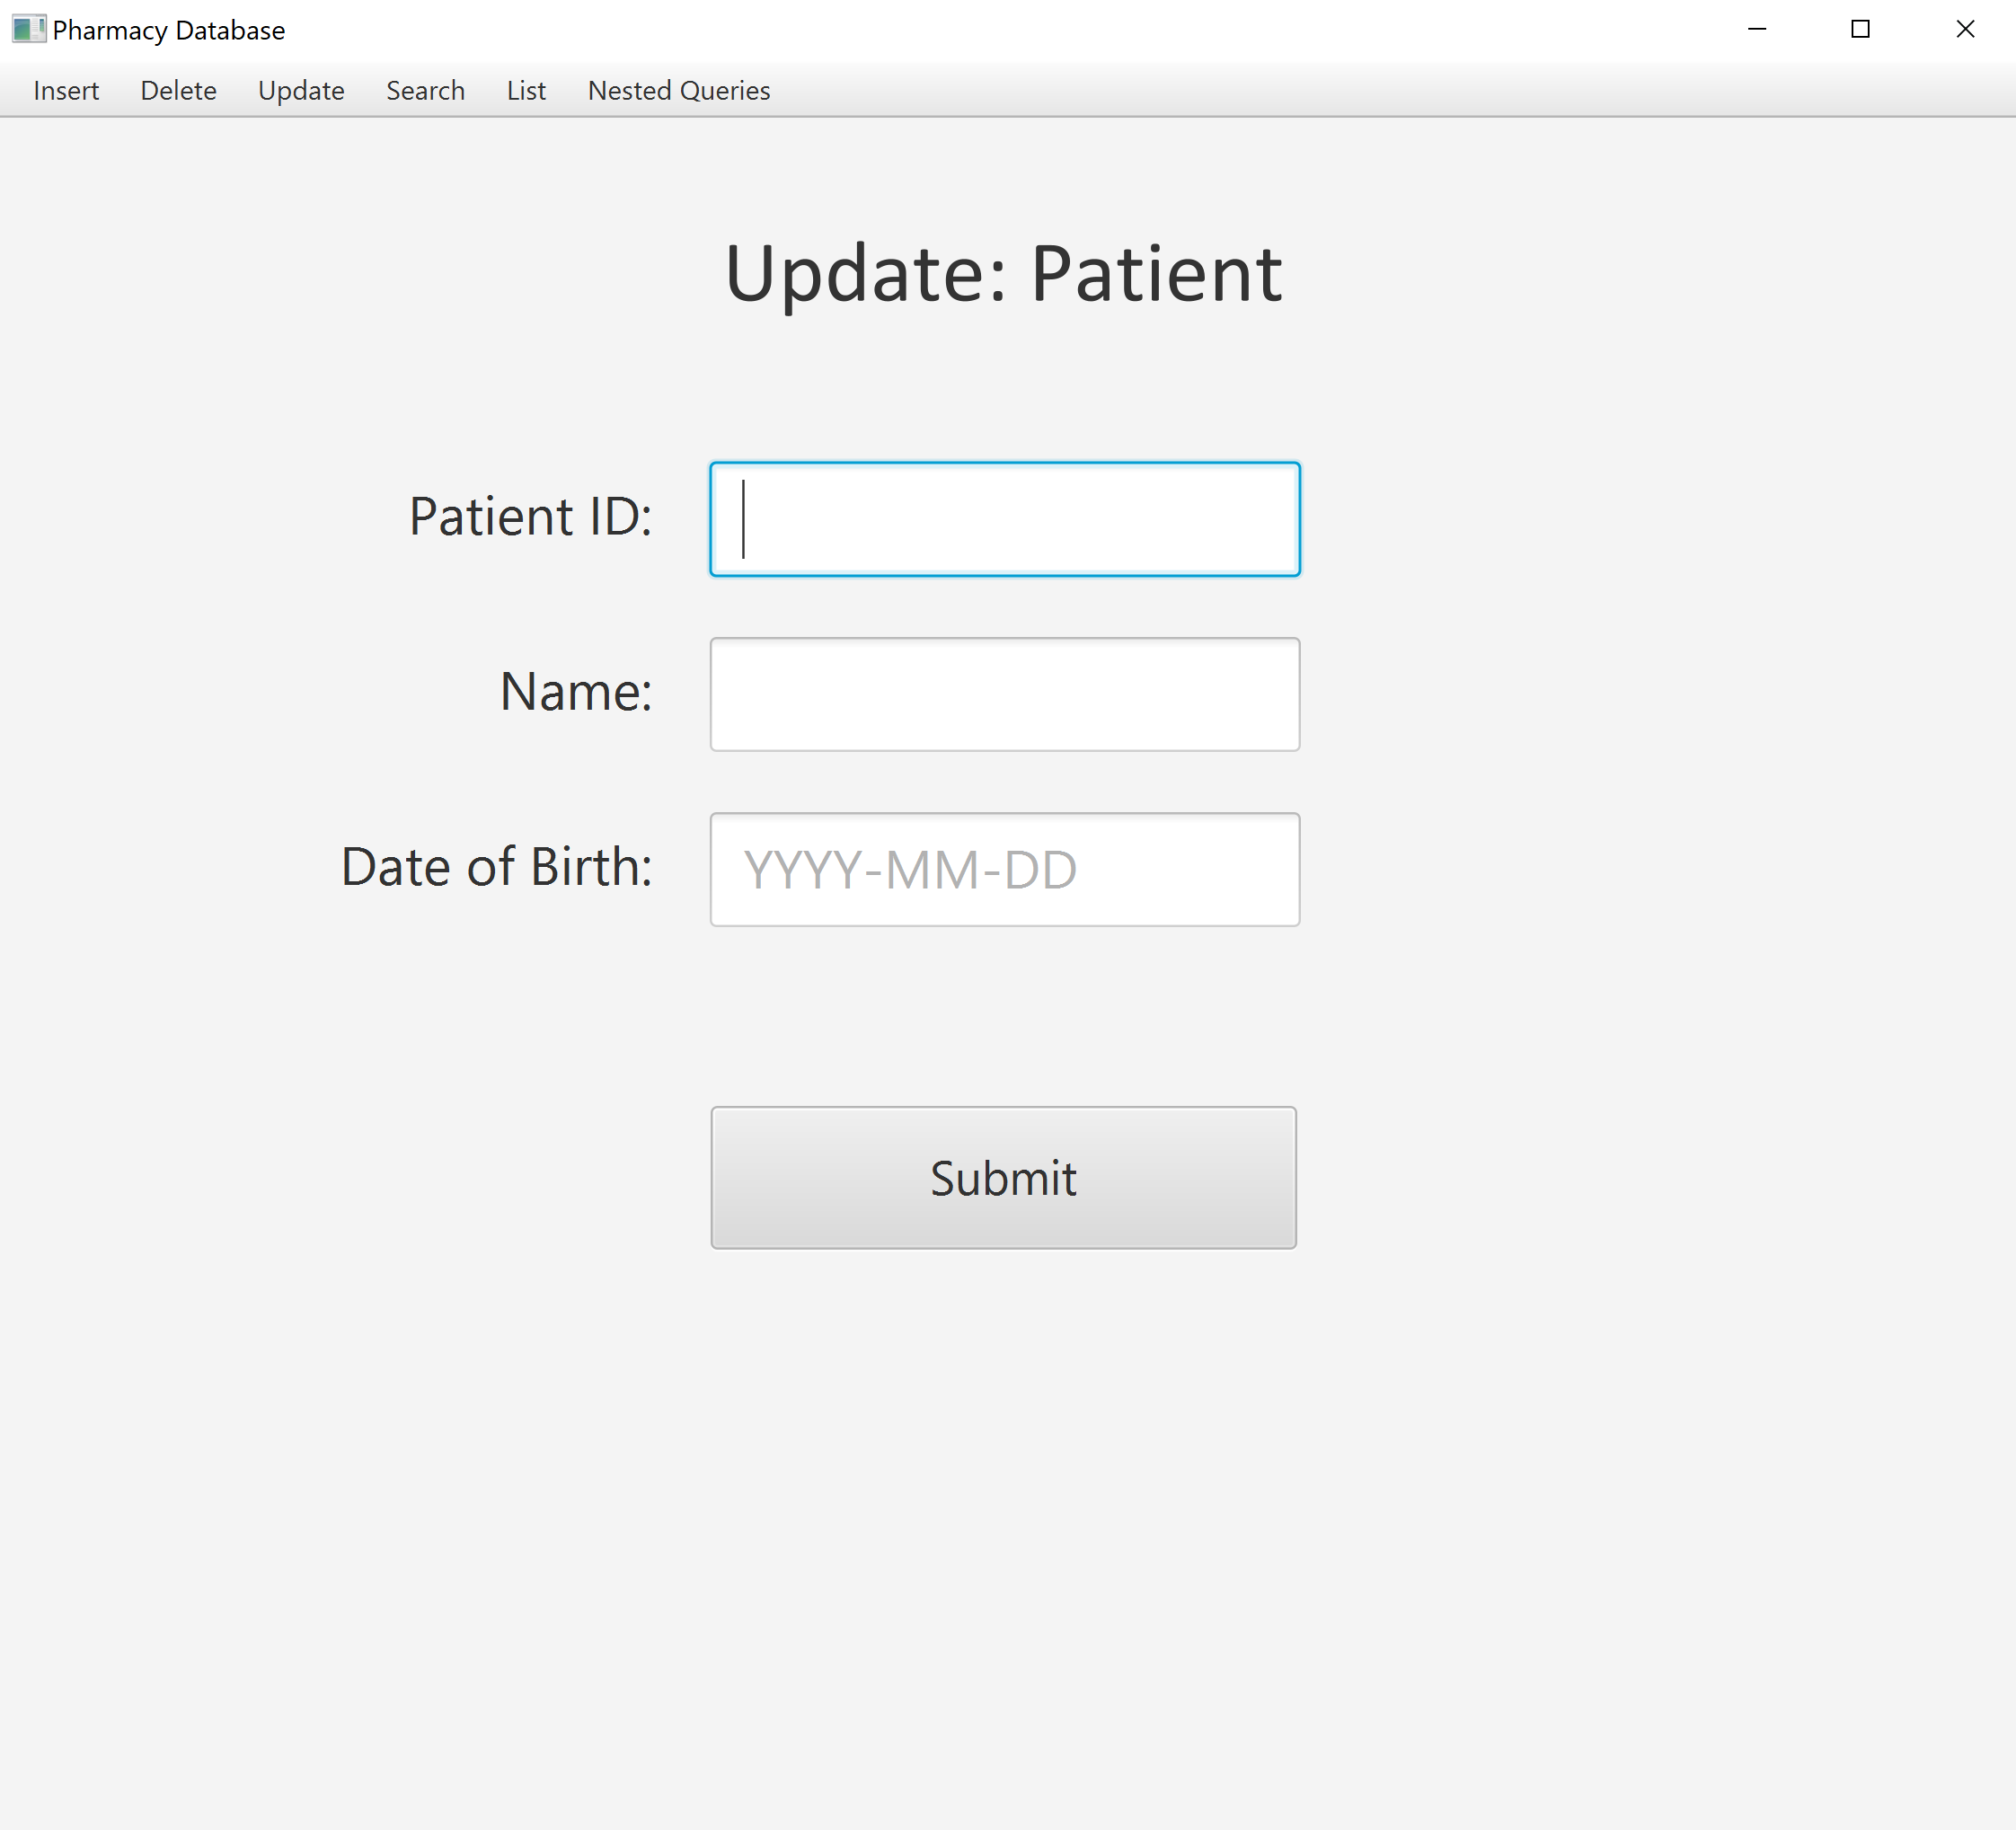The height and width of the screenshot is (1830, 2016).
Task: Open the Nested Queries menu
Action: (678, 90)
